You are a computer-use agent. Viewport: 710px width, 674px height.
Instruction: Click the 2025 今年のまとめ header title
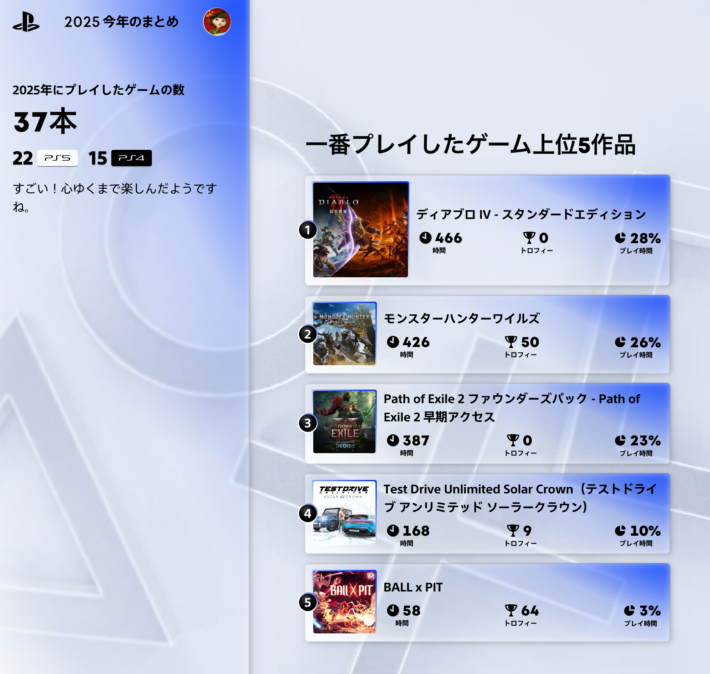(x=121, y=22)
